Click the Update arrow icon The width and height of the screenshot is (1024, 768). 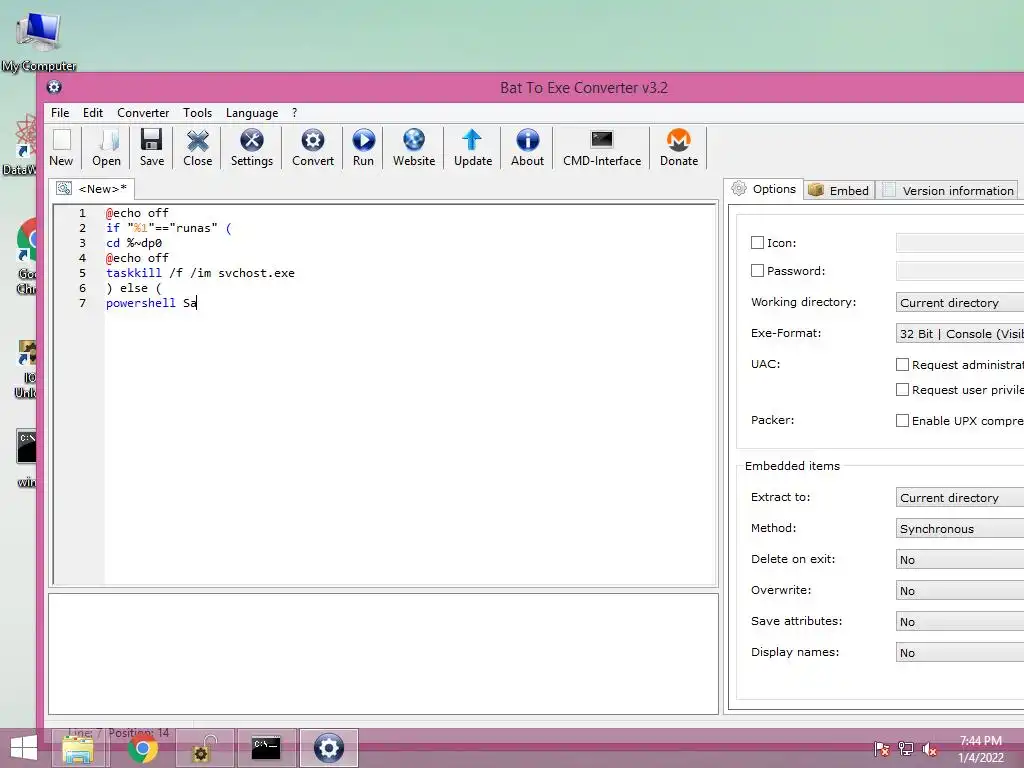[473, 148]
